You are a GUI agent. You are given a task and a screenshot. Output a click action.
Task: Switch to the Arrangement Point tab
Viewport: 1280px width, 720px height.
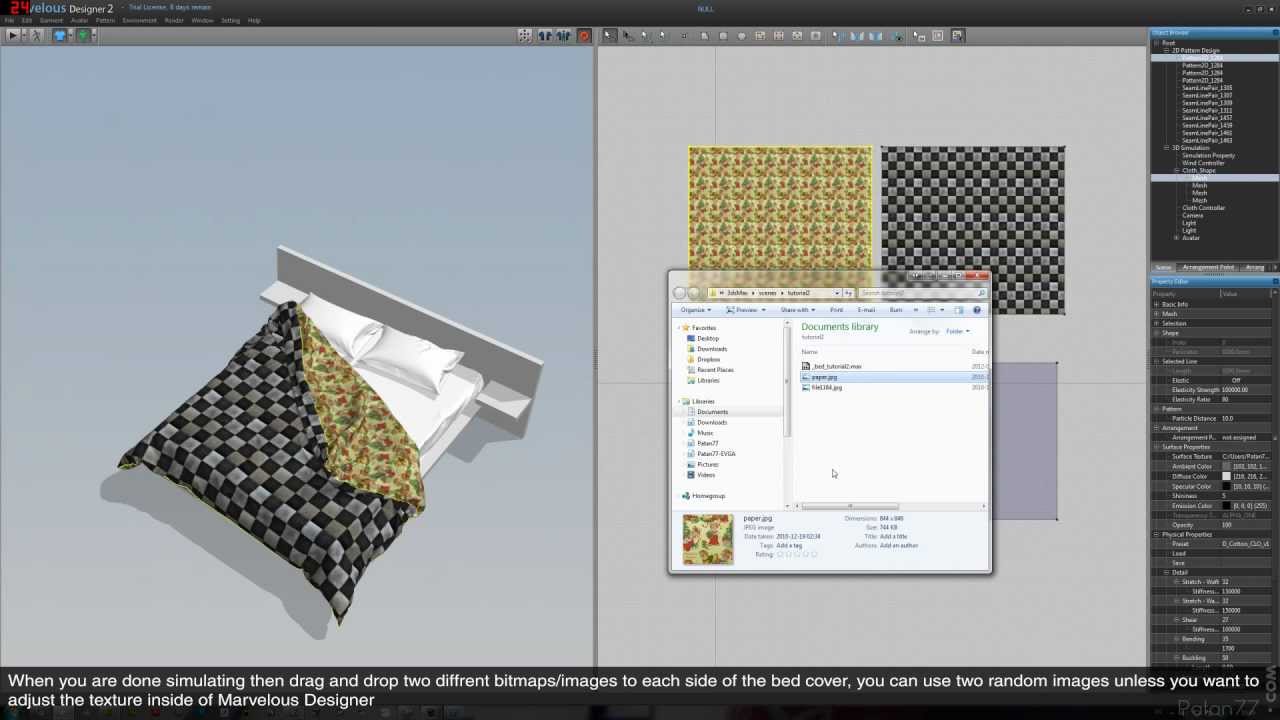click(1208, 267)
